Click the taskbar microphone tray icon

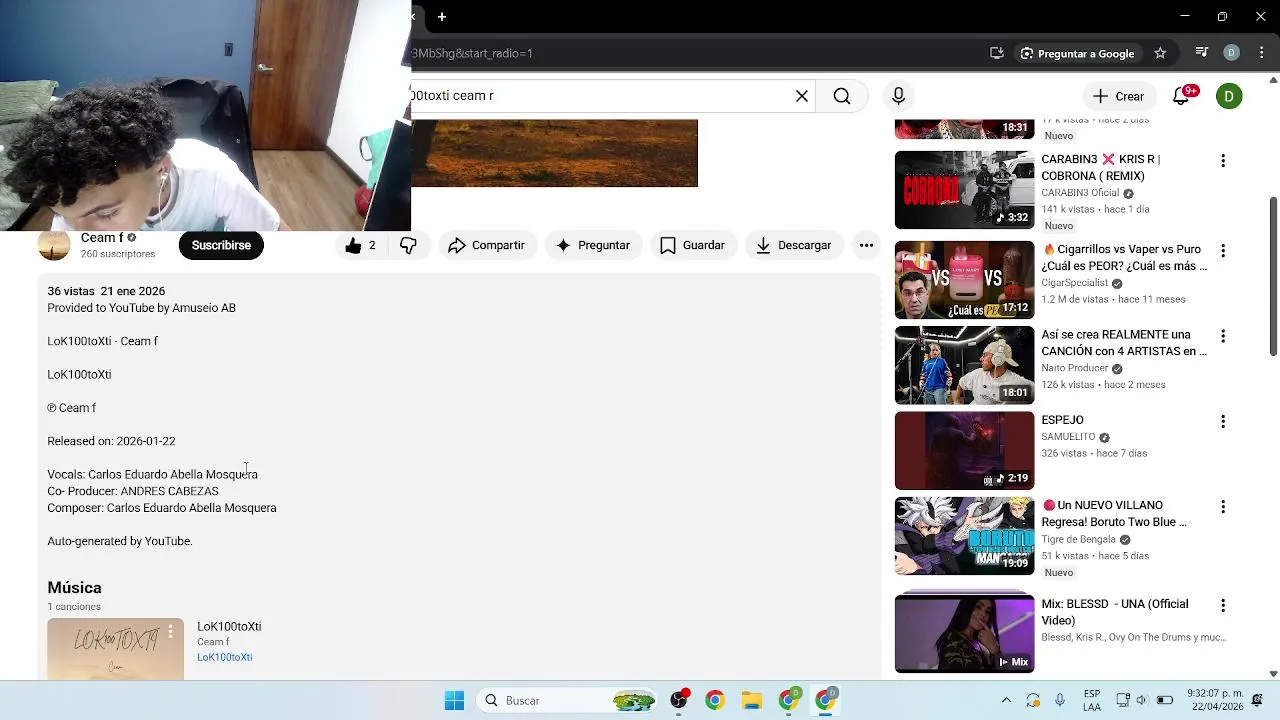(x=1060, y=701)
